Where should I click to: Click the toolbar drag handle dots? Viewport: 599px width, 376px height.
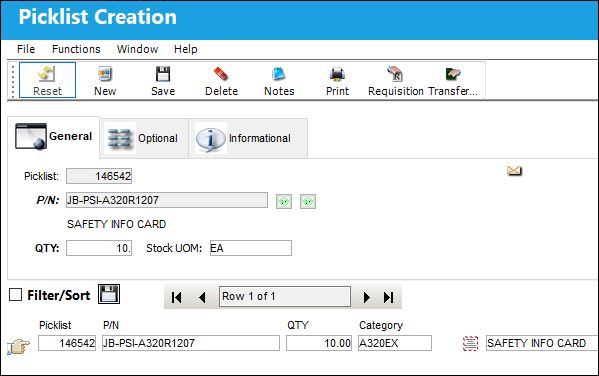pos(13,81)
